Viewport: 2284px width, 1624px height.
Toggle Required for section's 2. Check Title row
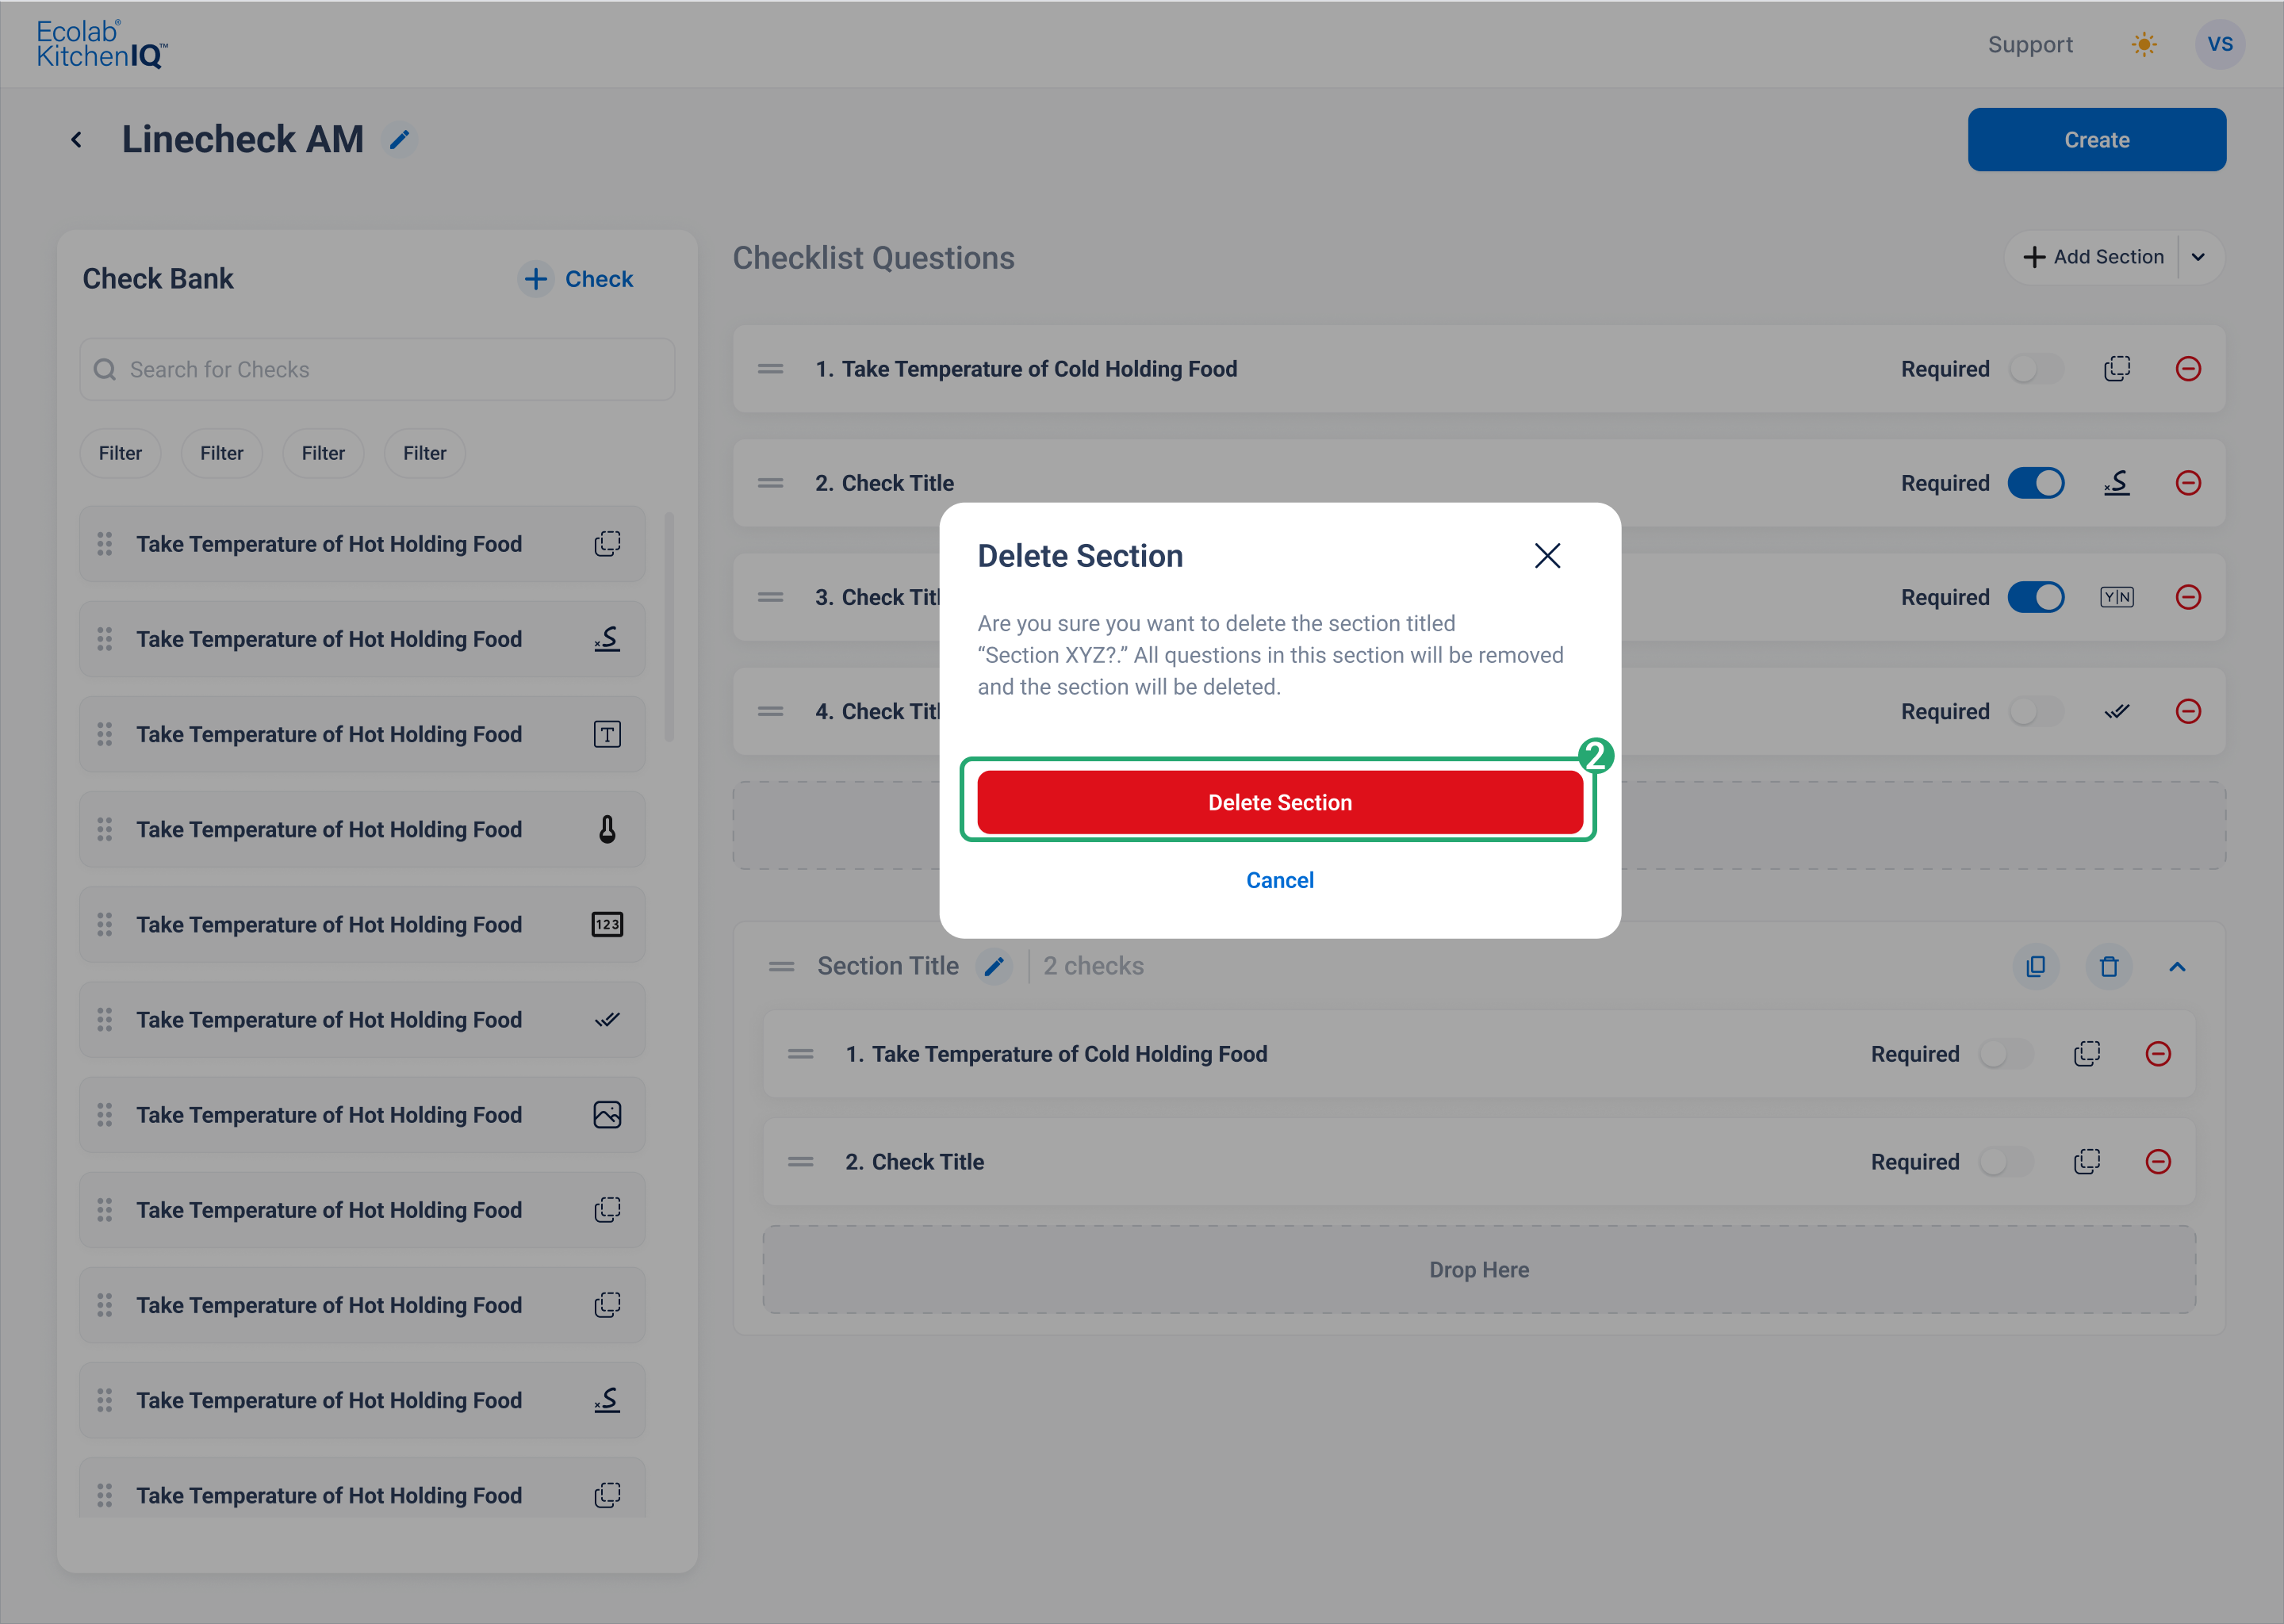tap(2005, 1162)
